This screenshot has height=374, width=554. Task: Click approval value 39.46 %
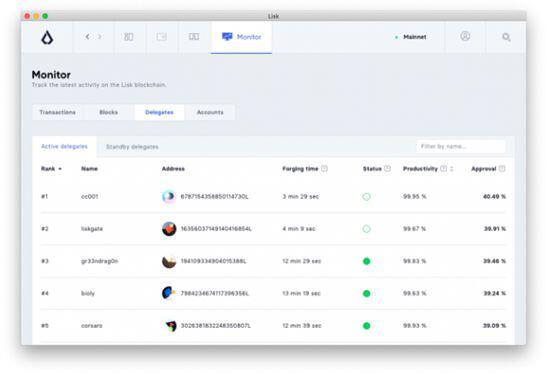tap(494, 261)
